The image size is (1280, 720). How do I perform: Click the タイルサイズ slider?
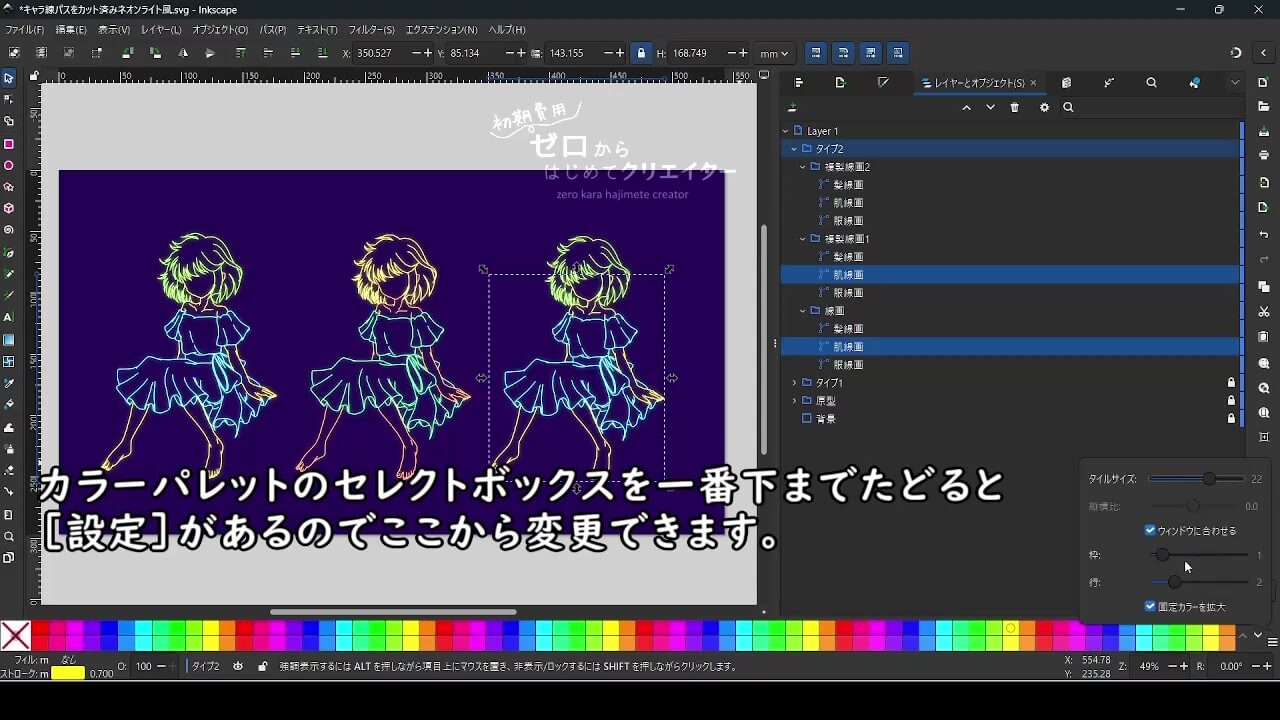[x=1198, y=479]
